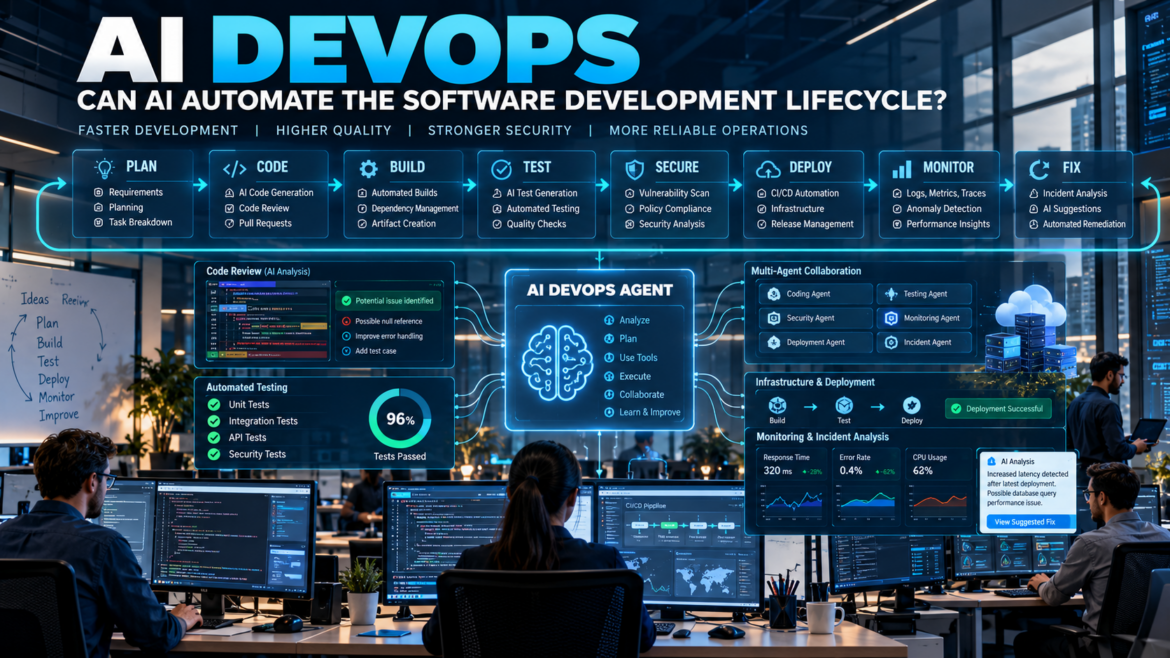1170x658 pixels.
Task: Click the SECURE shield icon
Action: [634, 169]
